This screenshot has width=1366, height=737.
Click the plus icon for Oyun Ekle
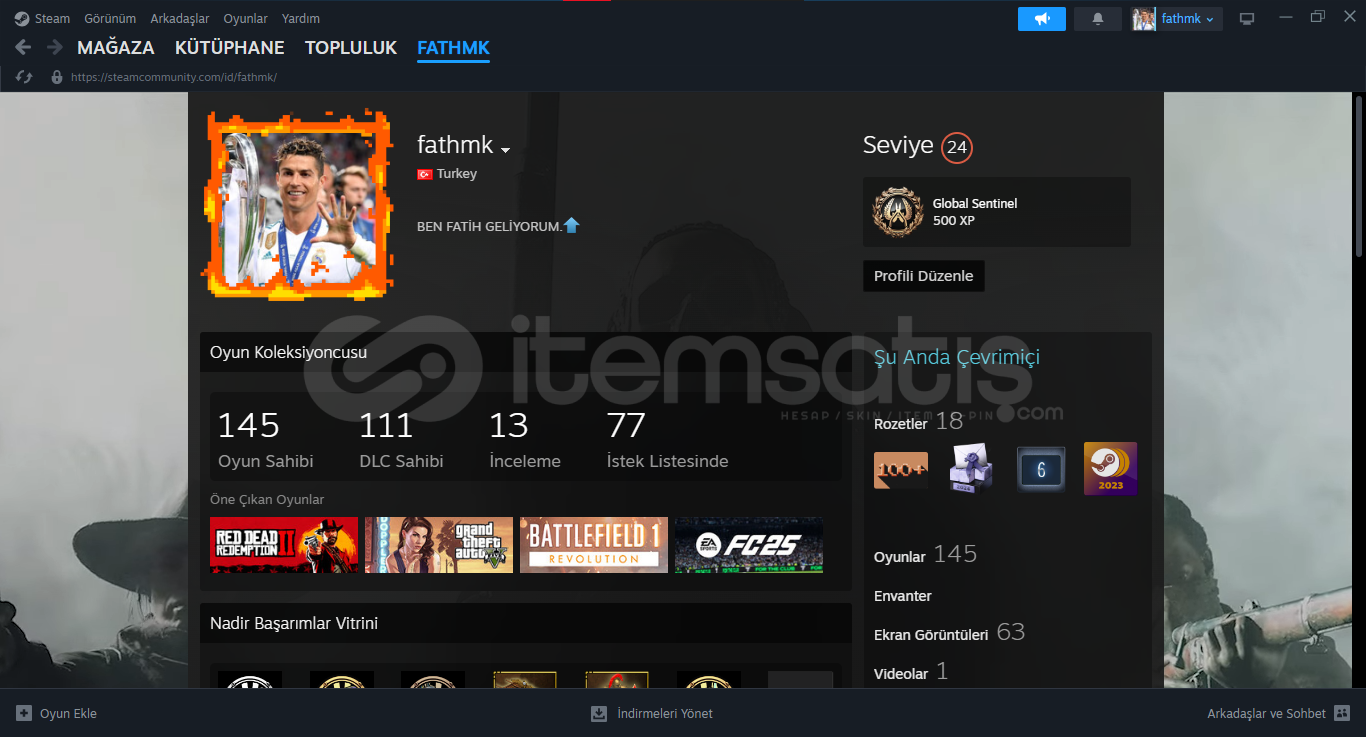(x=24, y=714)
